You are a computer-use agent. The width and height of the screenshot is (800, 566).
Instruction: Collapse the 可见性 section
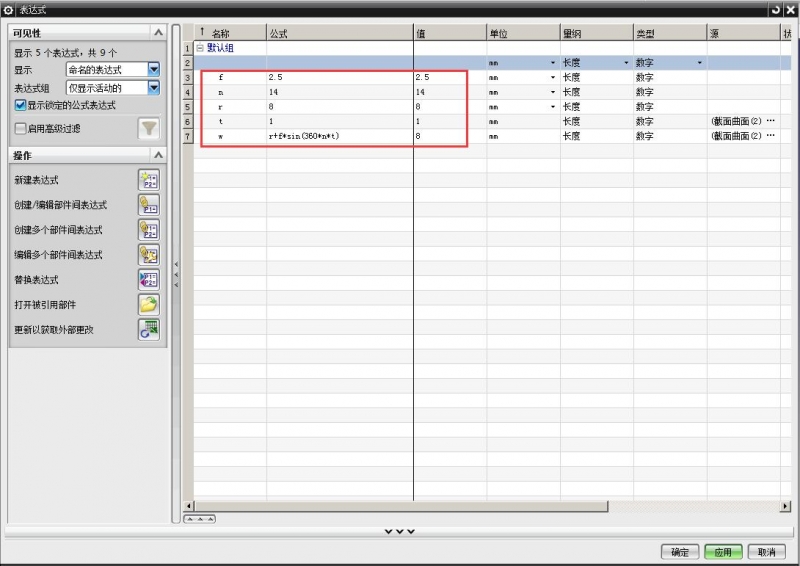(x=159, y=33)
